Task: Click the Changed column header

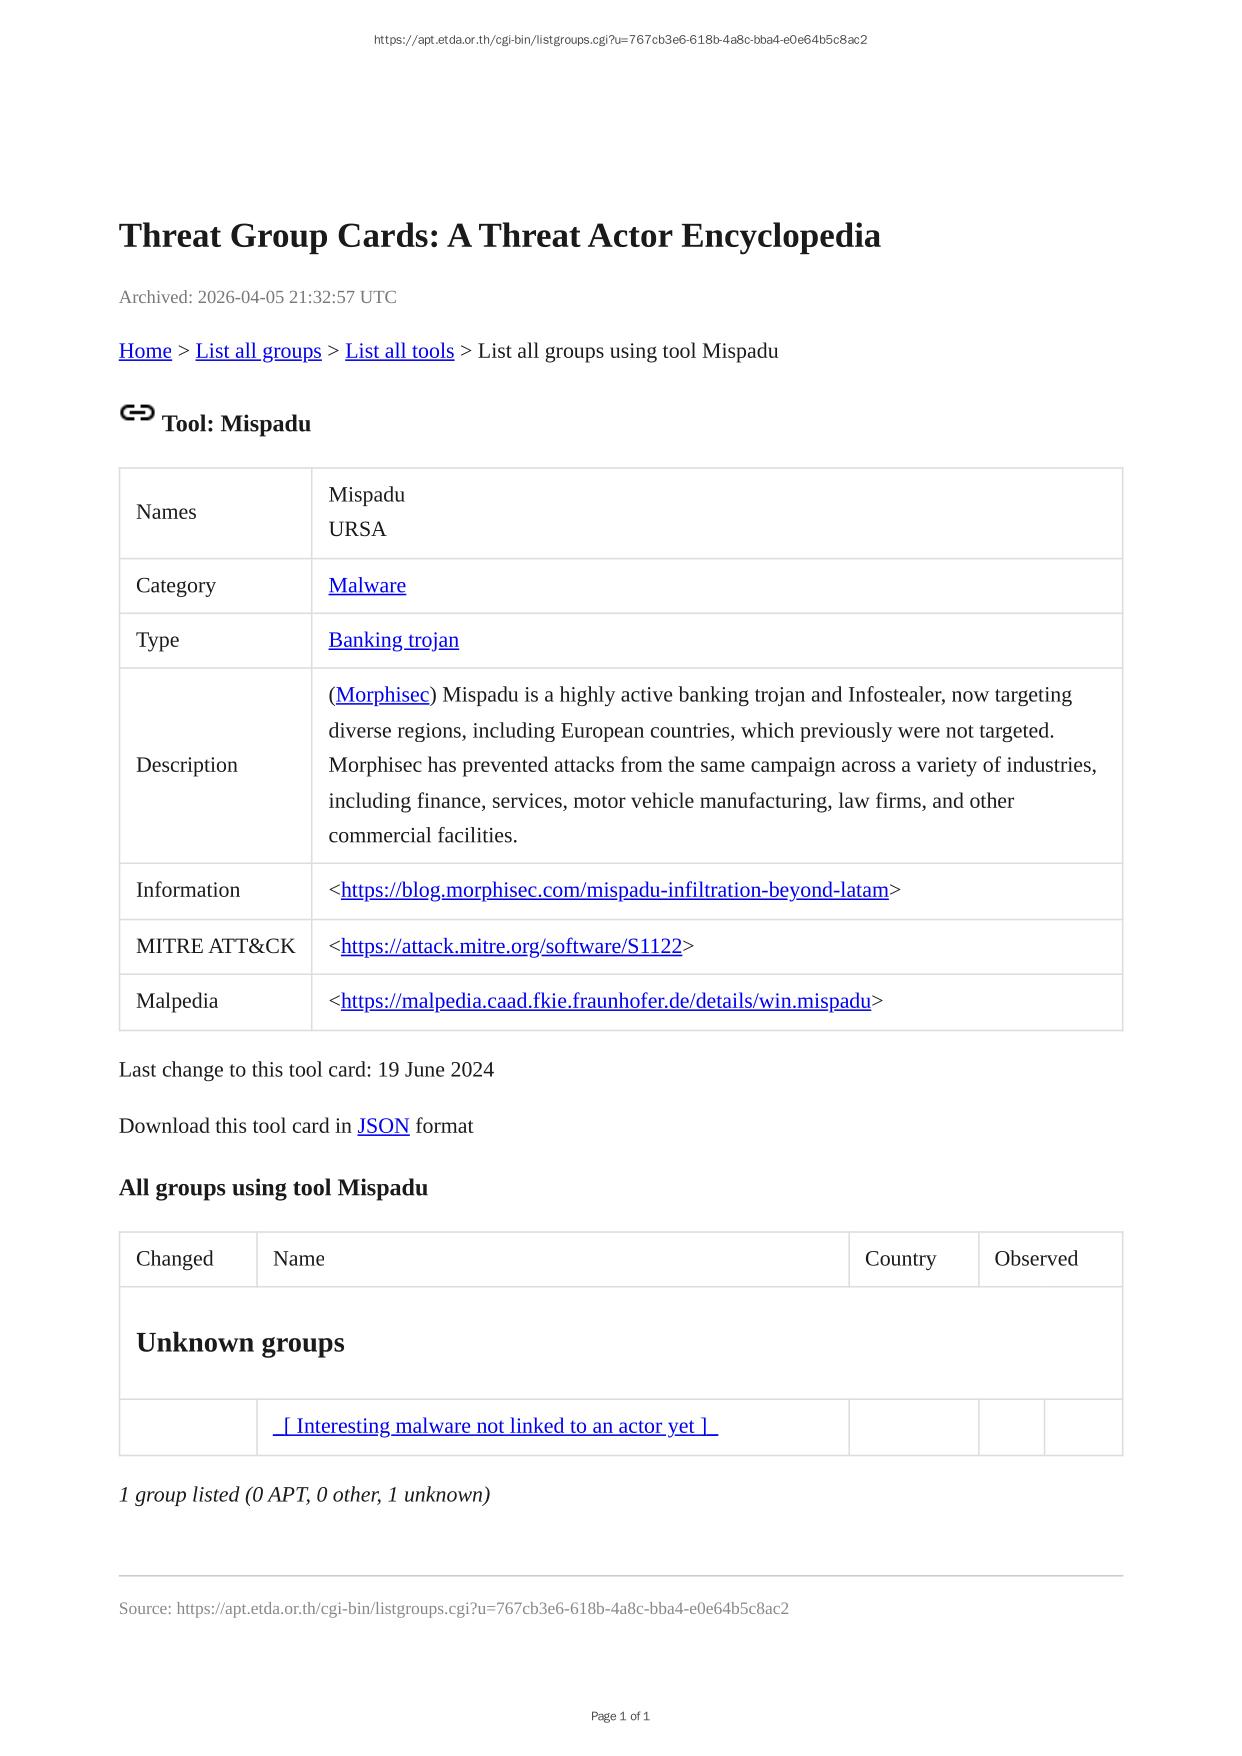Action: (x=175, y=1259)
